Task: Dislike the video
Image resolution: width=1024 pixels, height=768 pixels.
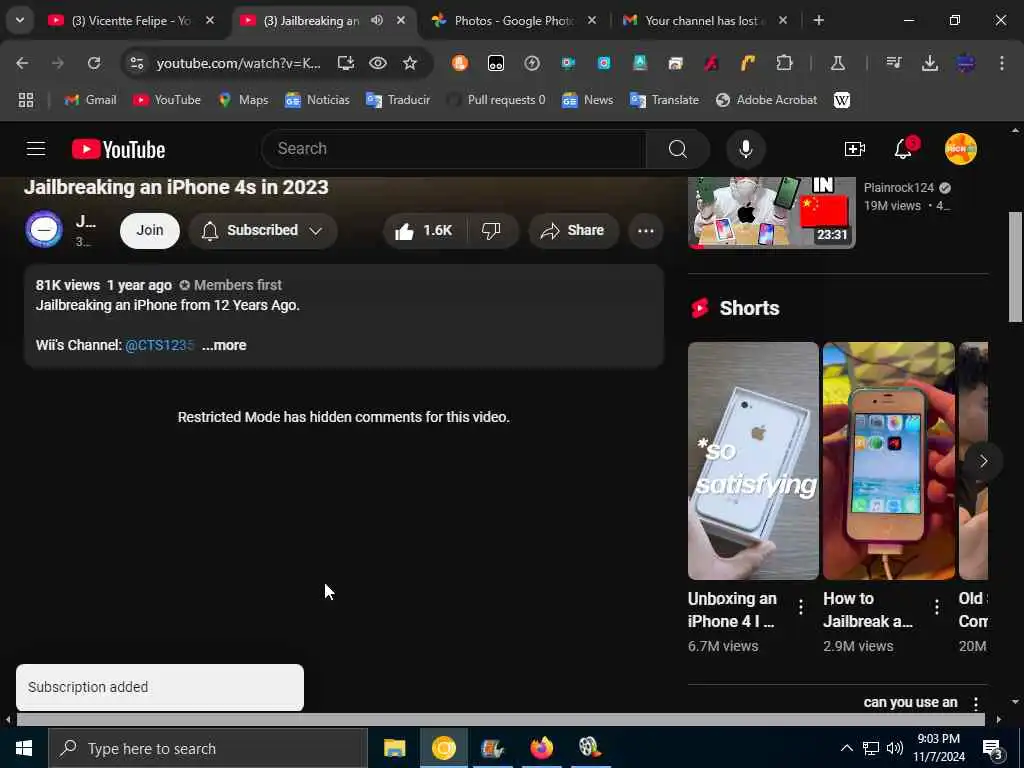Action: 492,231
